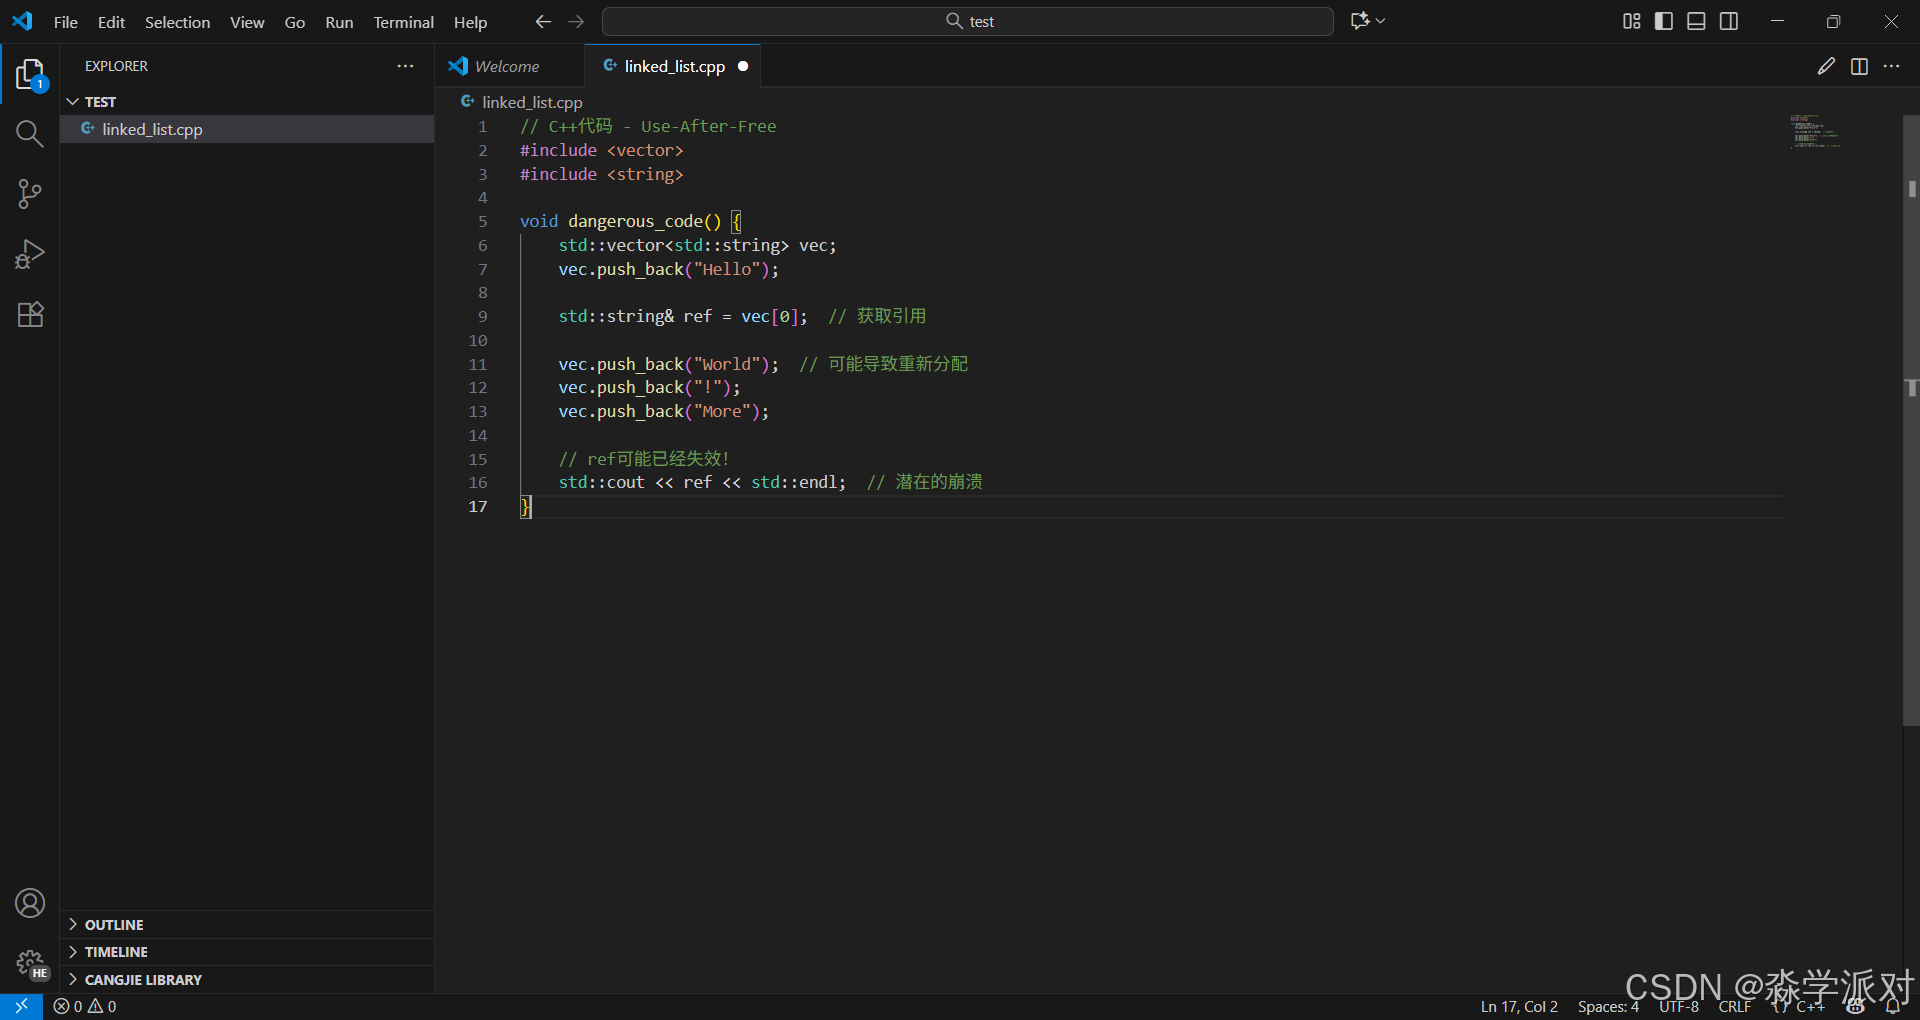Click #include <string> on line 3

tap(601, 174)
